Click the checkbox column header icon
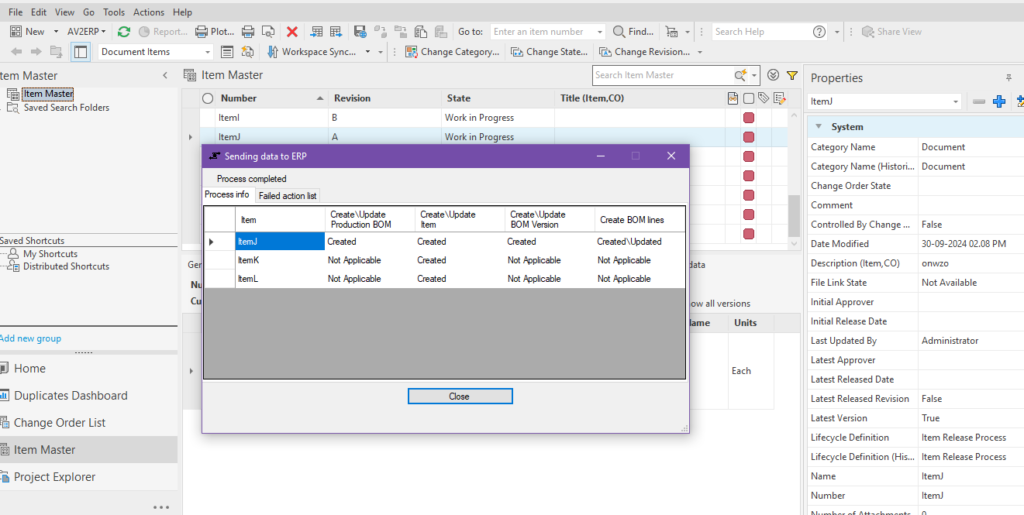Screen dimensions: 1024x515 click(x=748, y=98)
